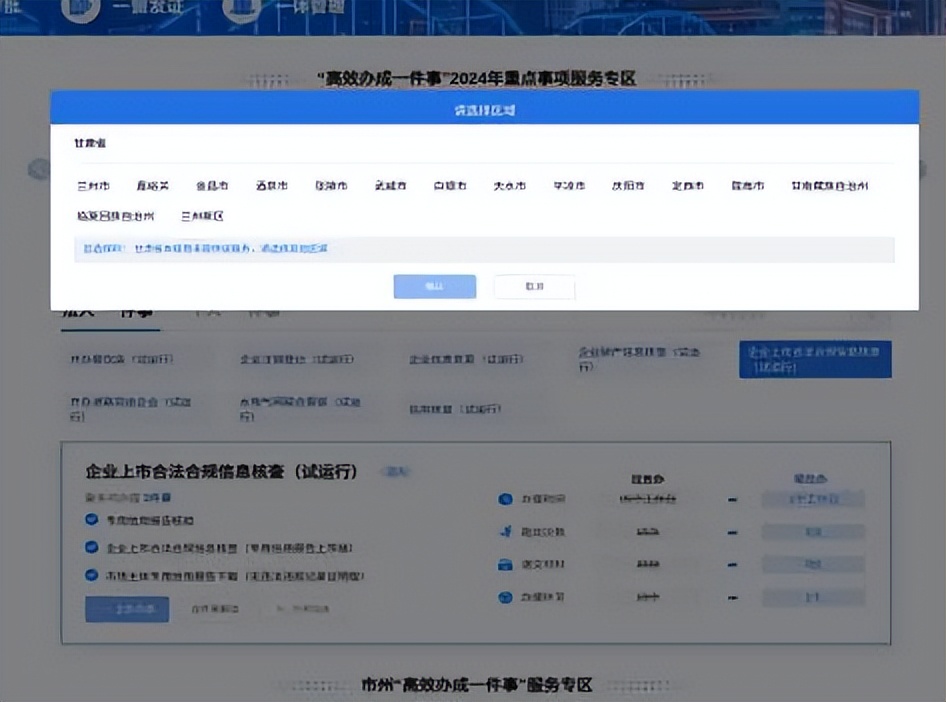
Task: Choose 天水市 in the region list
Action: (x=509, y=186)
